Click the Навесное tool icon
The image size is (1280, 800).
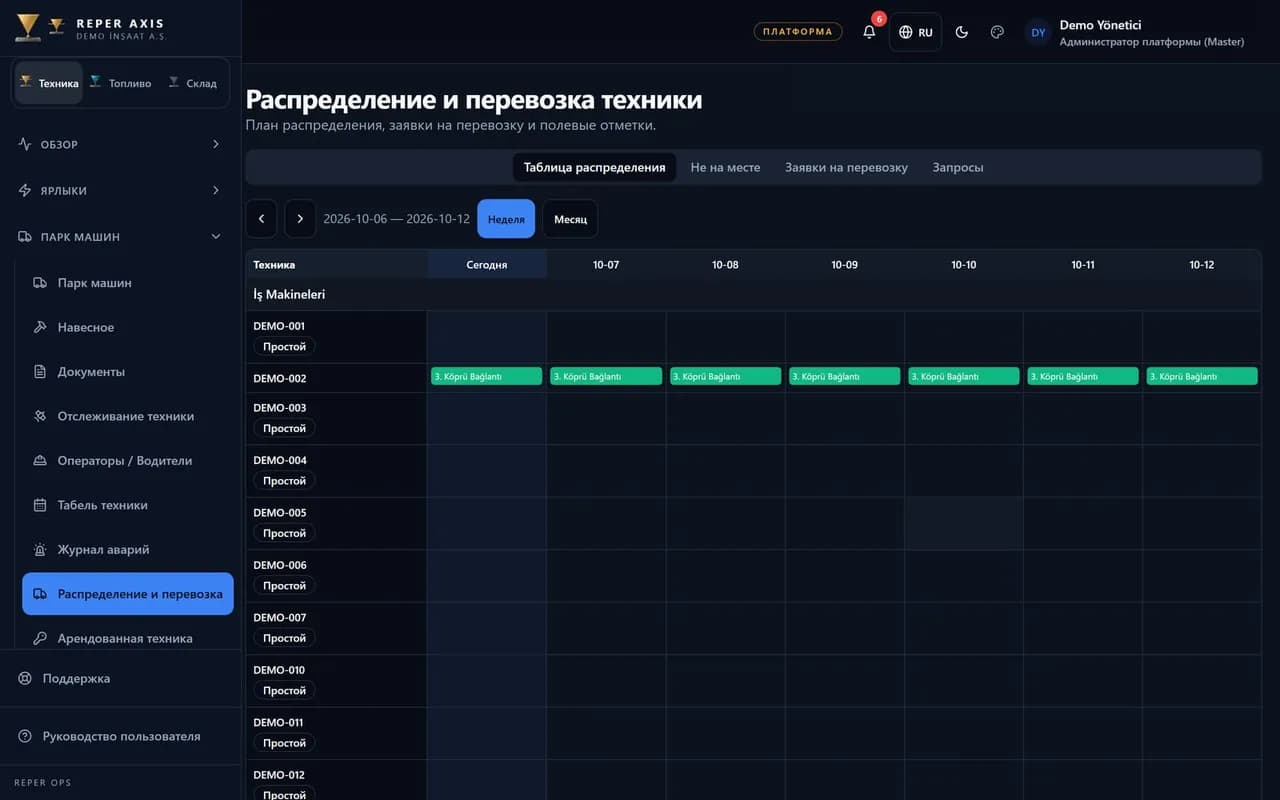[x=40, y=327]
